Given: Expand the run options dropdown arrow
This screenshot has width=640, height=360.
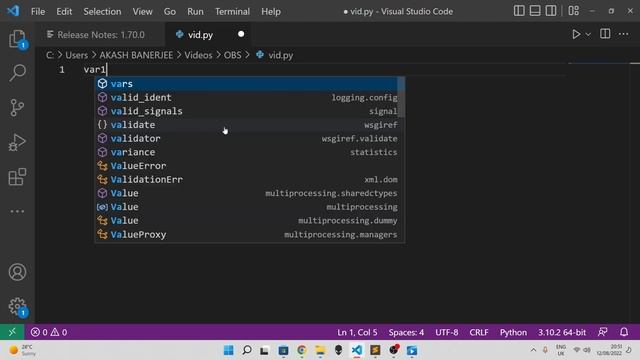Looking at the screenshot, I should (x=588, y=35).
